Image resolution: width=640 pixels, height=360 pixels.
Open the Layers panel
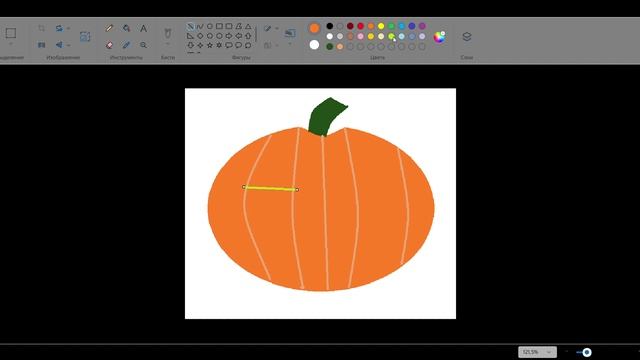[467, 37]
